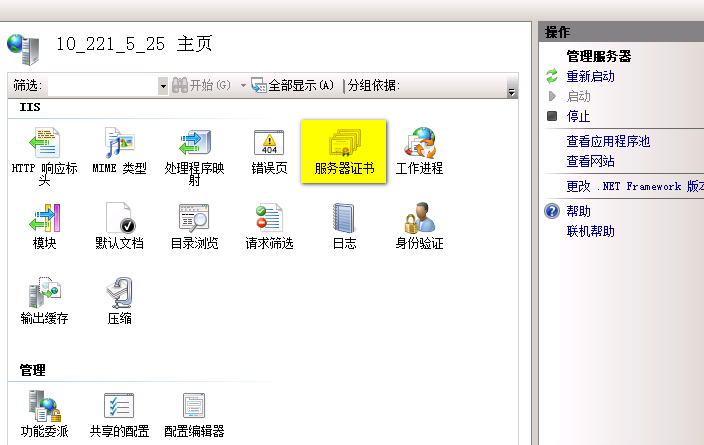This screenshot has width=704, height=445.
Task: Click 重新启动 to restart the server
Action: [590, 76]
